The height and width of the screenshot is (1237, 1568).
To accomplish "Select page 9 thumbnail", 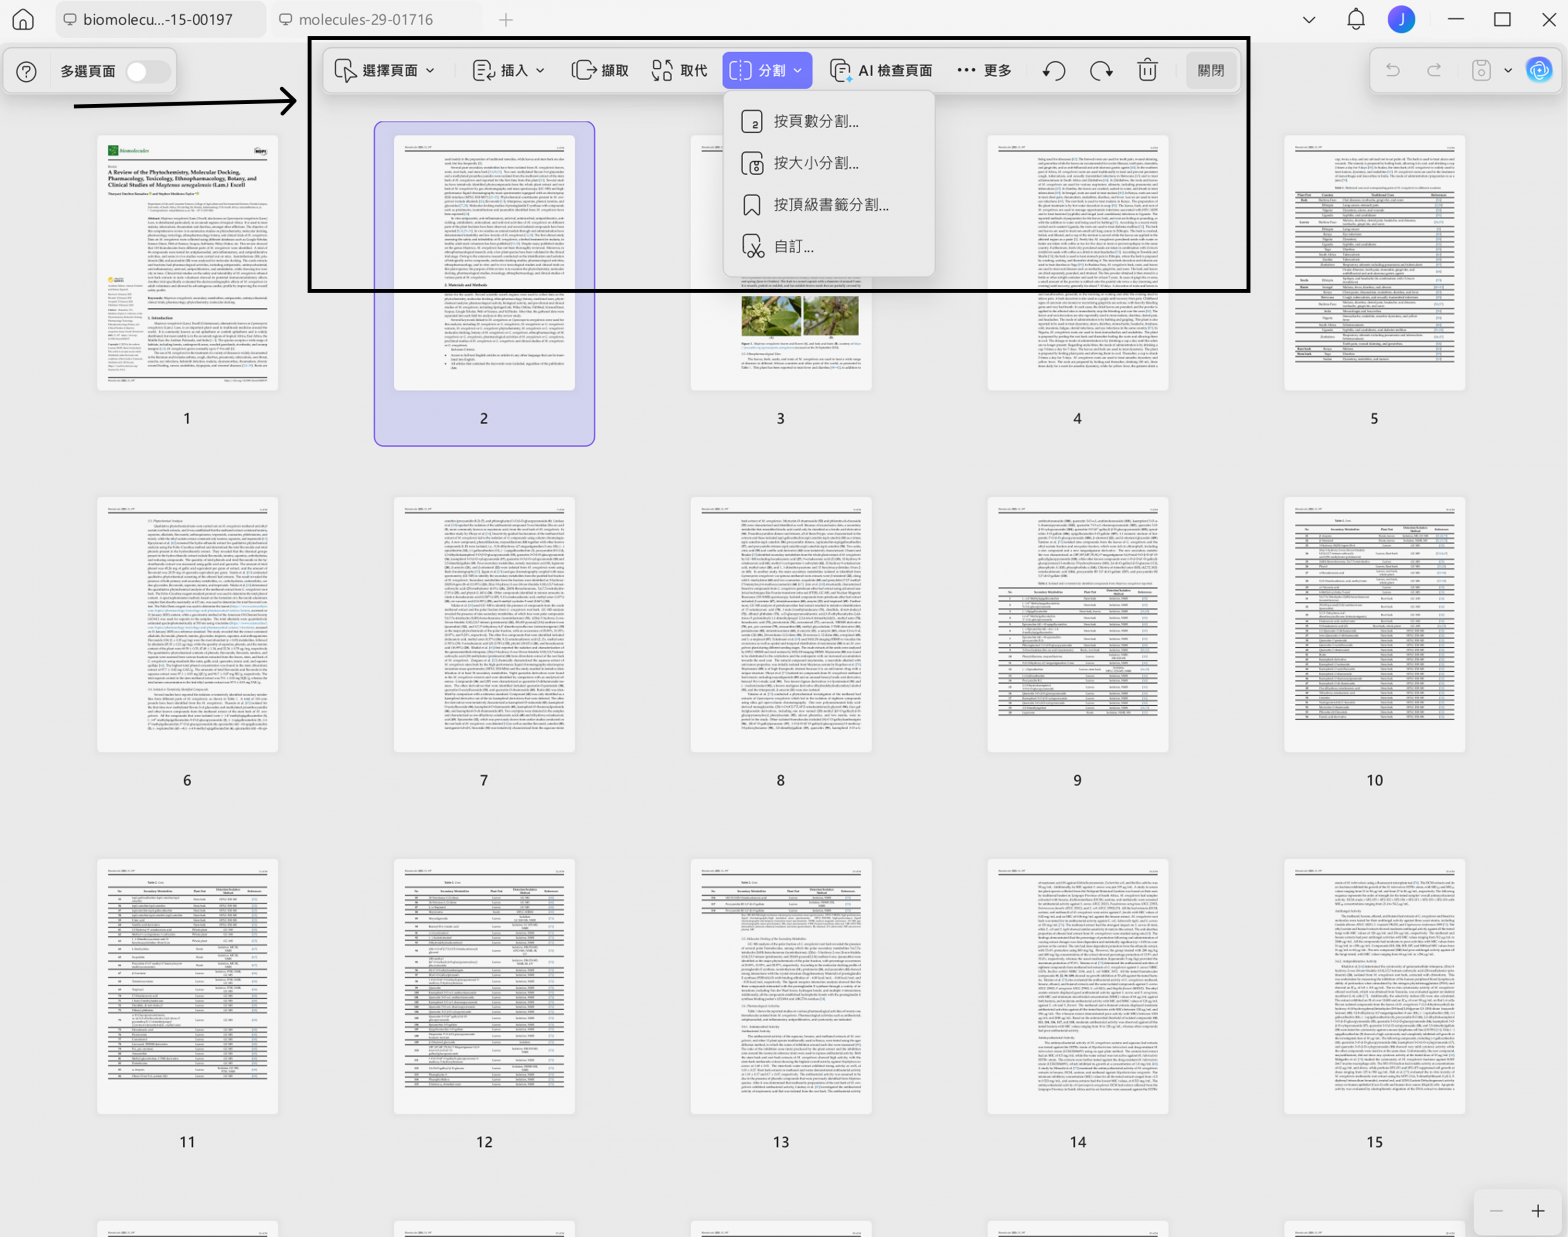I will 1078,625.
